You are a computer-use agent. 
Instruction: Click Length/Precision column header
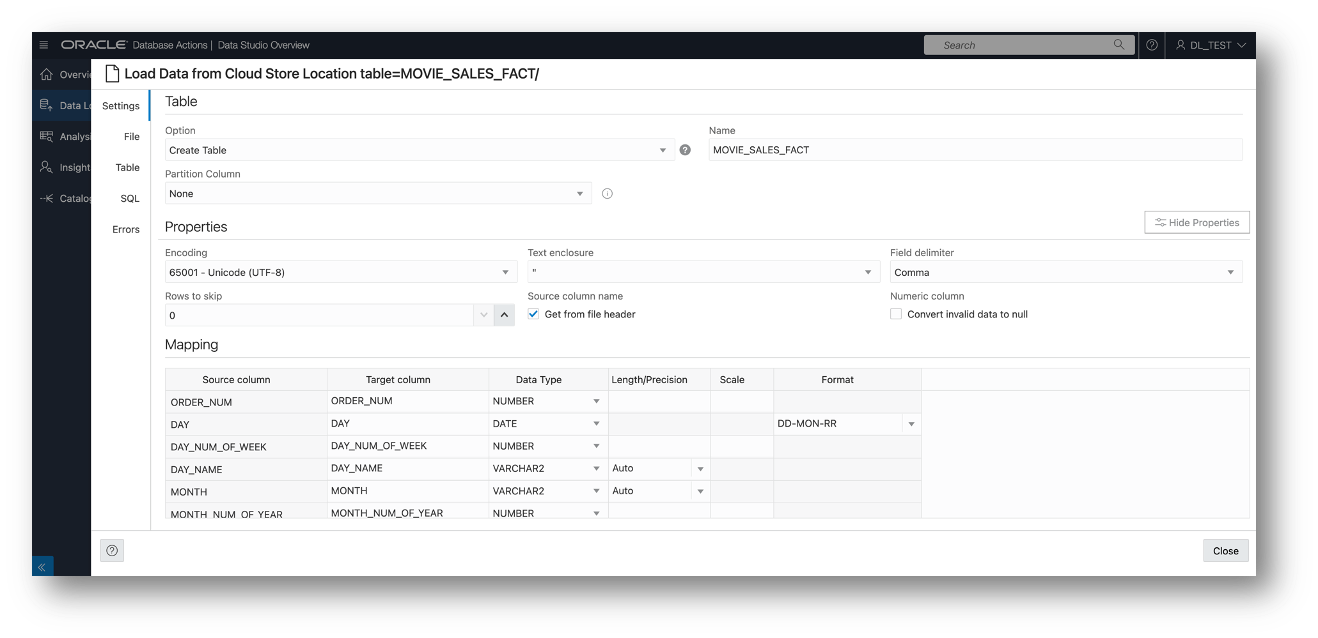659,380
